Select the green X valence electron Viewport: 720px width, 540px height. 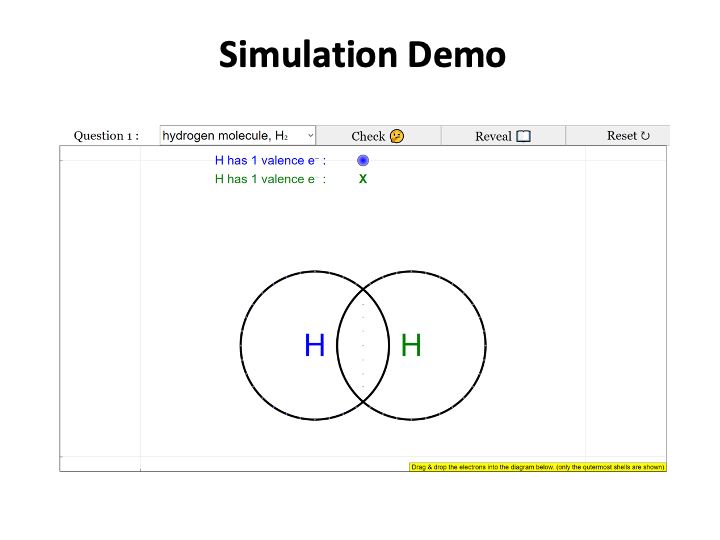coord(363,179)
